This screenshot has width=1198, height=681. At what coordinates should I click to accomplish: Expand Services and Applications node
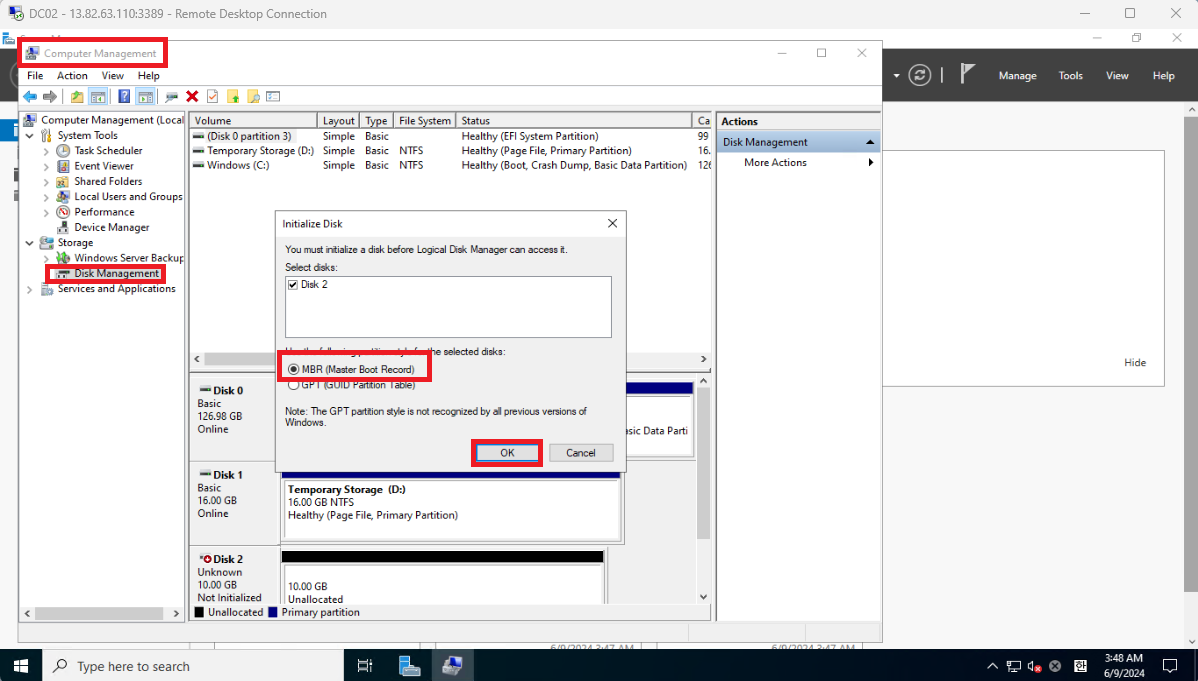pyautogui.click(x=30, y=289)
